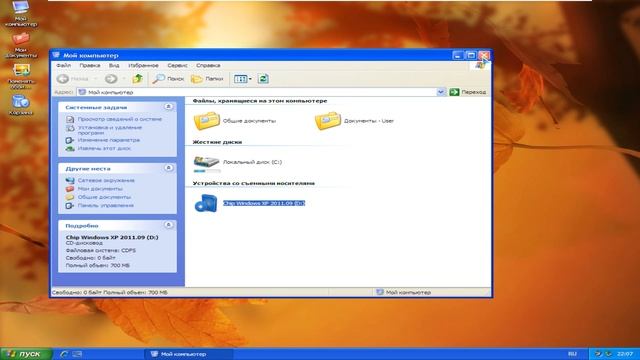The image size is (640, 360).
Task: Collapse the Подробно details panel
Action: pos(169,225)
